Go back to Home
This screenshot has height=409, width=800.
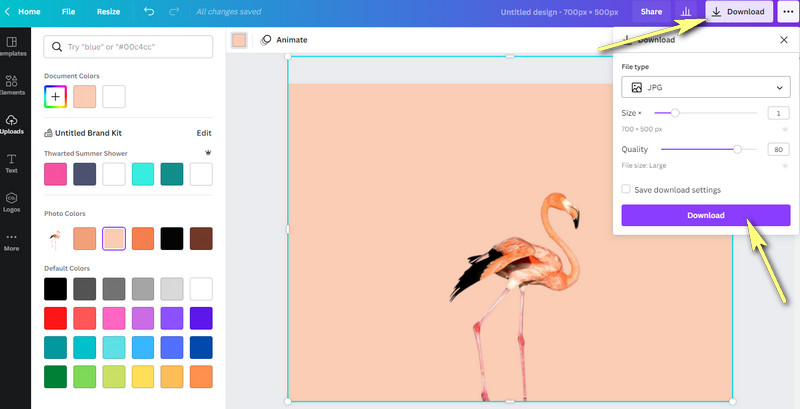[x=23, y=11]
